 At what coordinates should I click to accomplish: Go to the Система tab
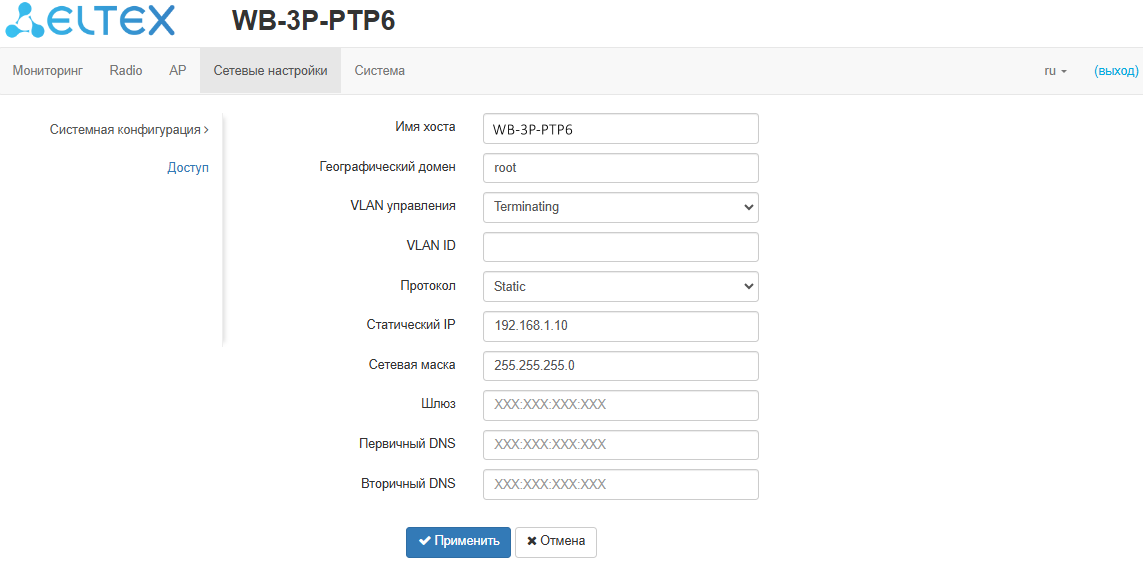[x=379, y=71]
